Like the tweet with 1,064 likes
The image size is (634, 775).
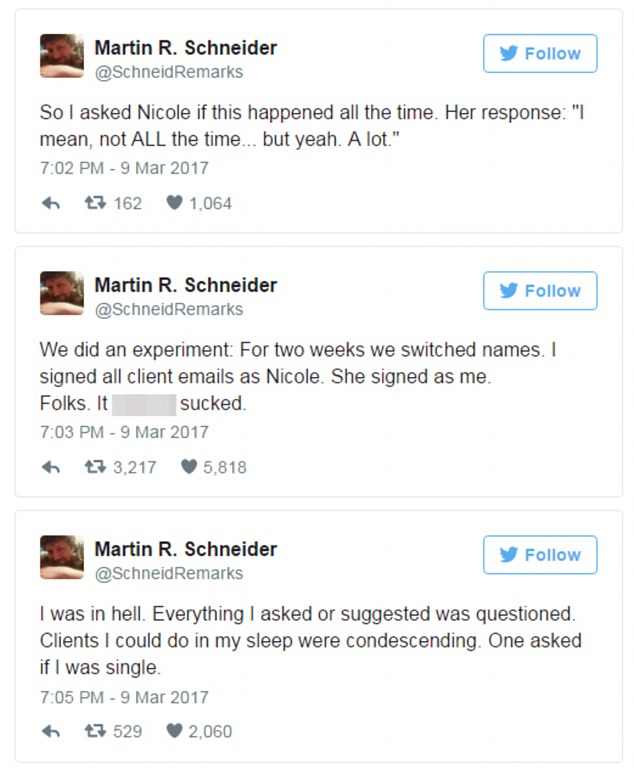point(174,203)
